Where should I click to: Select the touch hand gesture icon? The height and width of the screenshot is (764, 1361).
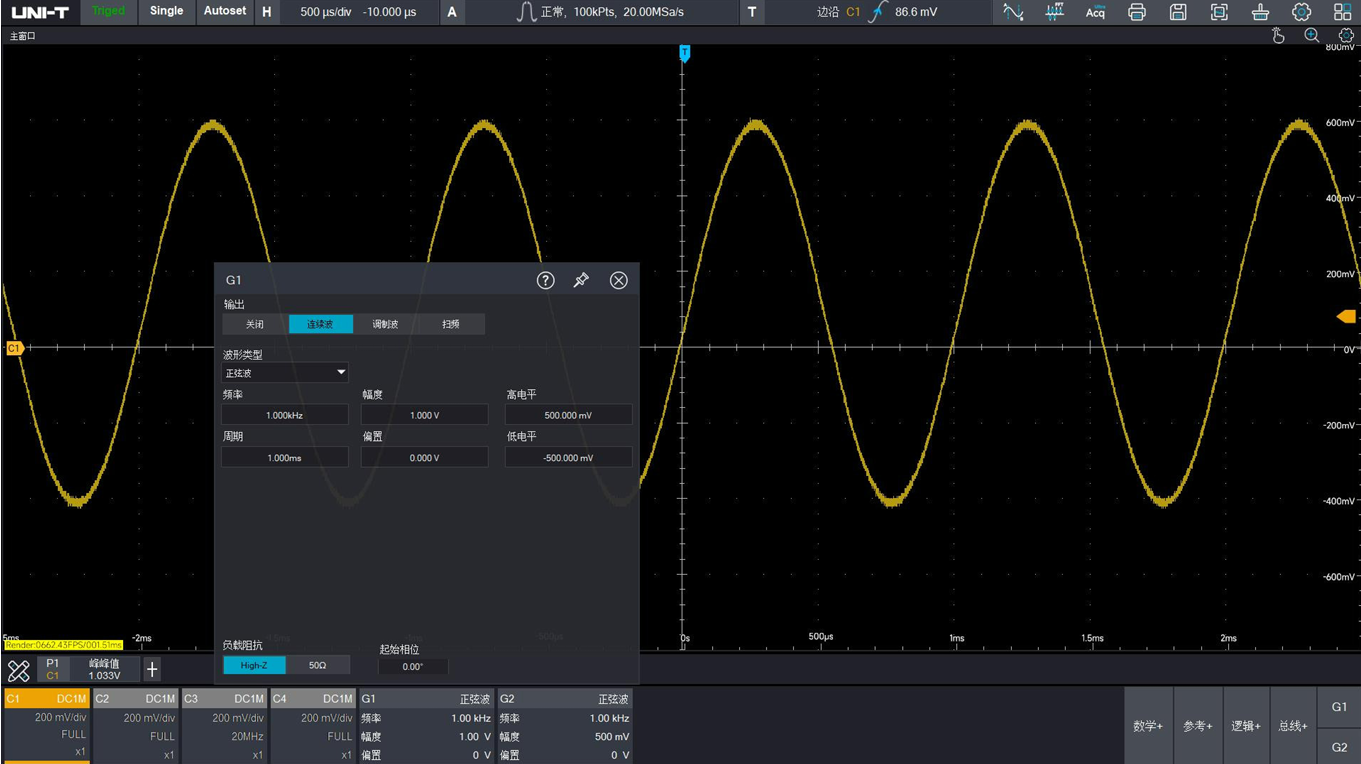(x=1278, y=36)
